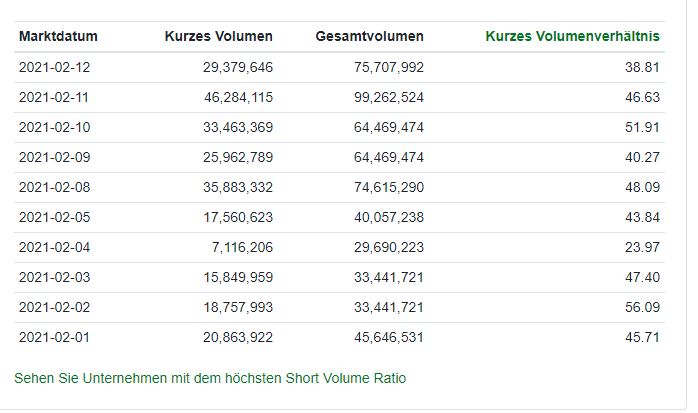Click the 2021-02-05 date cell
Screen dimensions: 698x413
[54, 217]
